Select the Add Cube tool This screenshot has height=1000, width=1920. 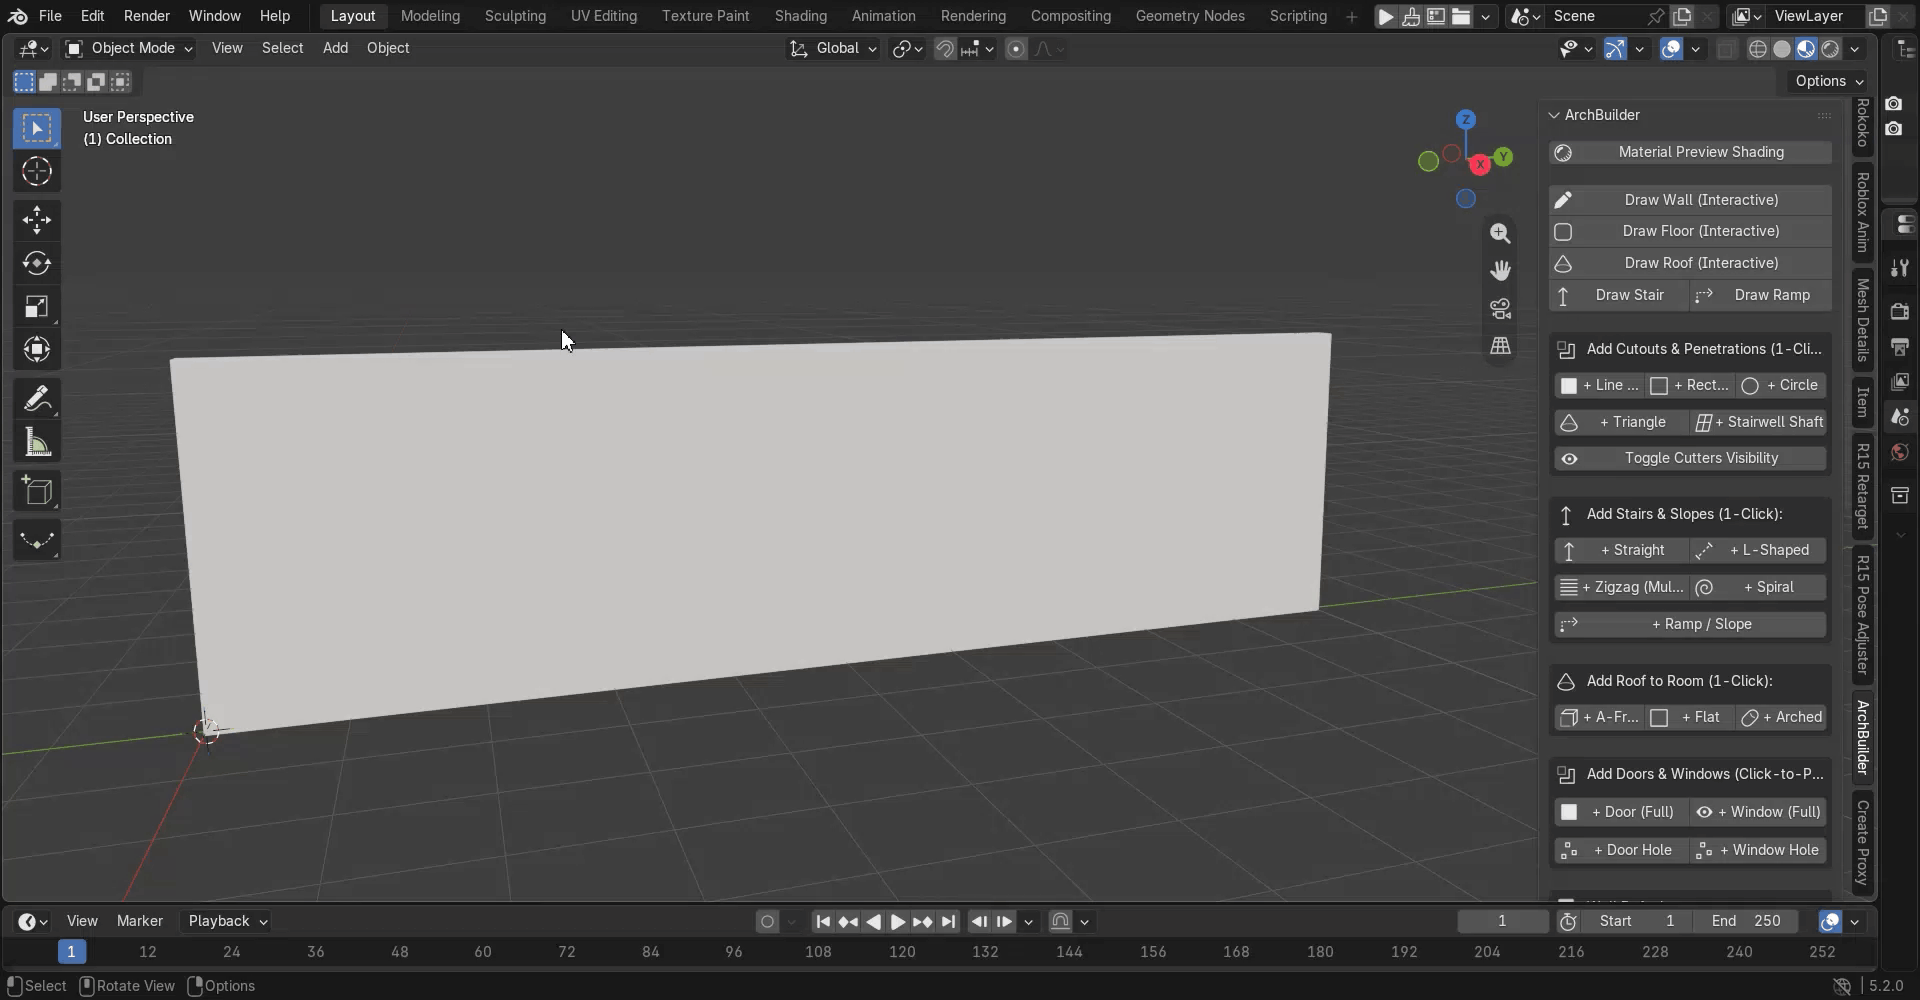(37, 491)
